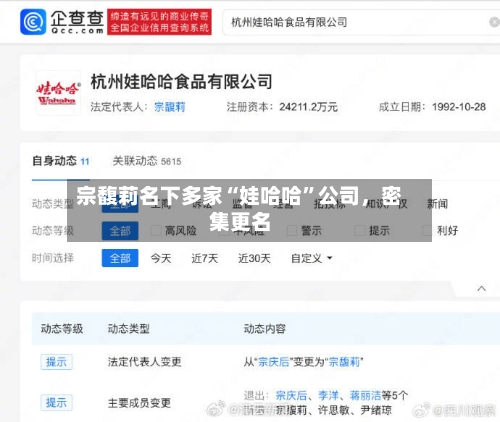Click the 动态等级 column header

tap(62, 329)
